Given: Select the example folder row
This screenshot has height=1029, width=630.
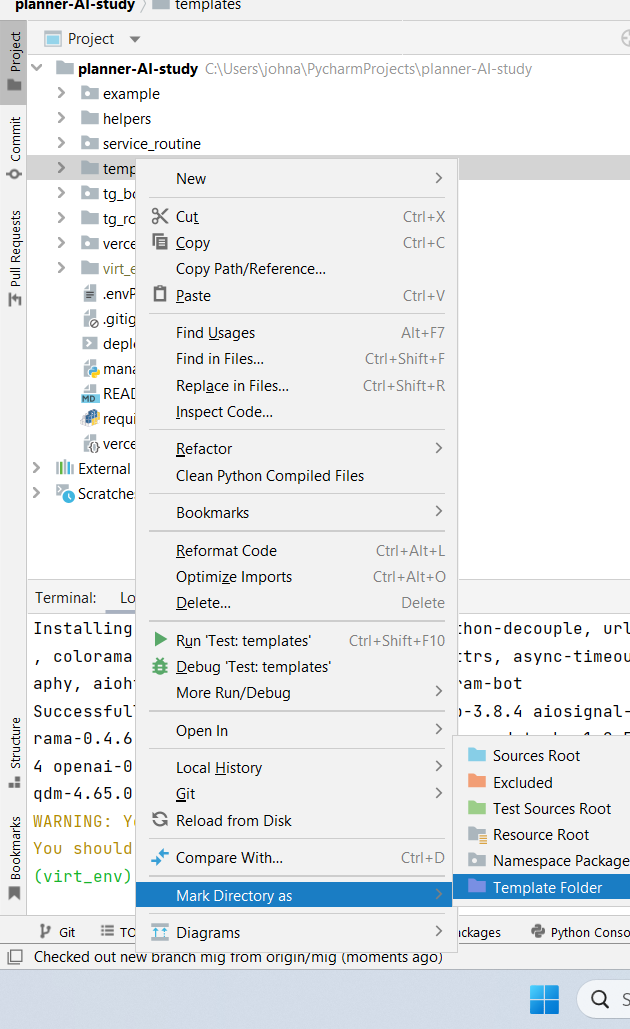Looking at the screenshot, I should point(328,93).
